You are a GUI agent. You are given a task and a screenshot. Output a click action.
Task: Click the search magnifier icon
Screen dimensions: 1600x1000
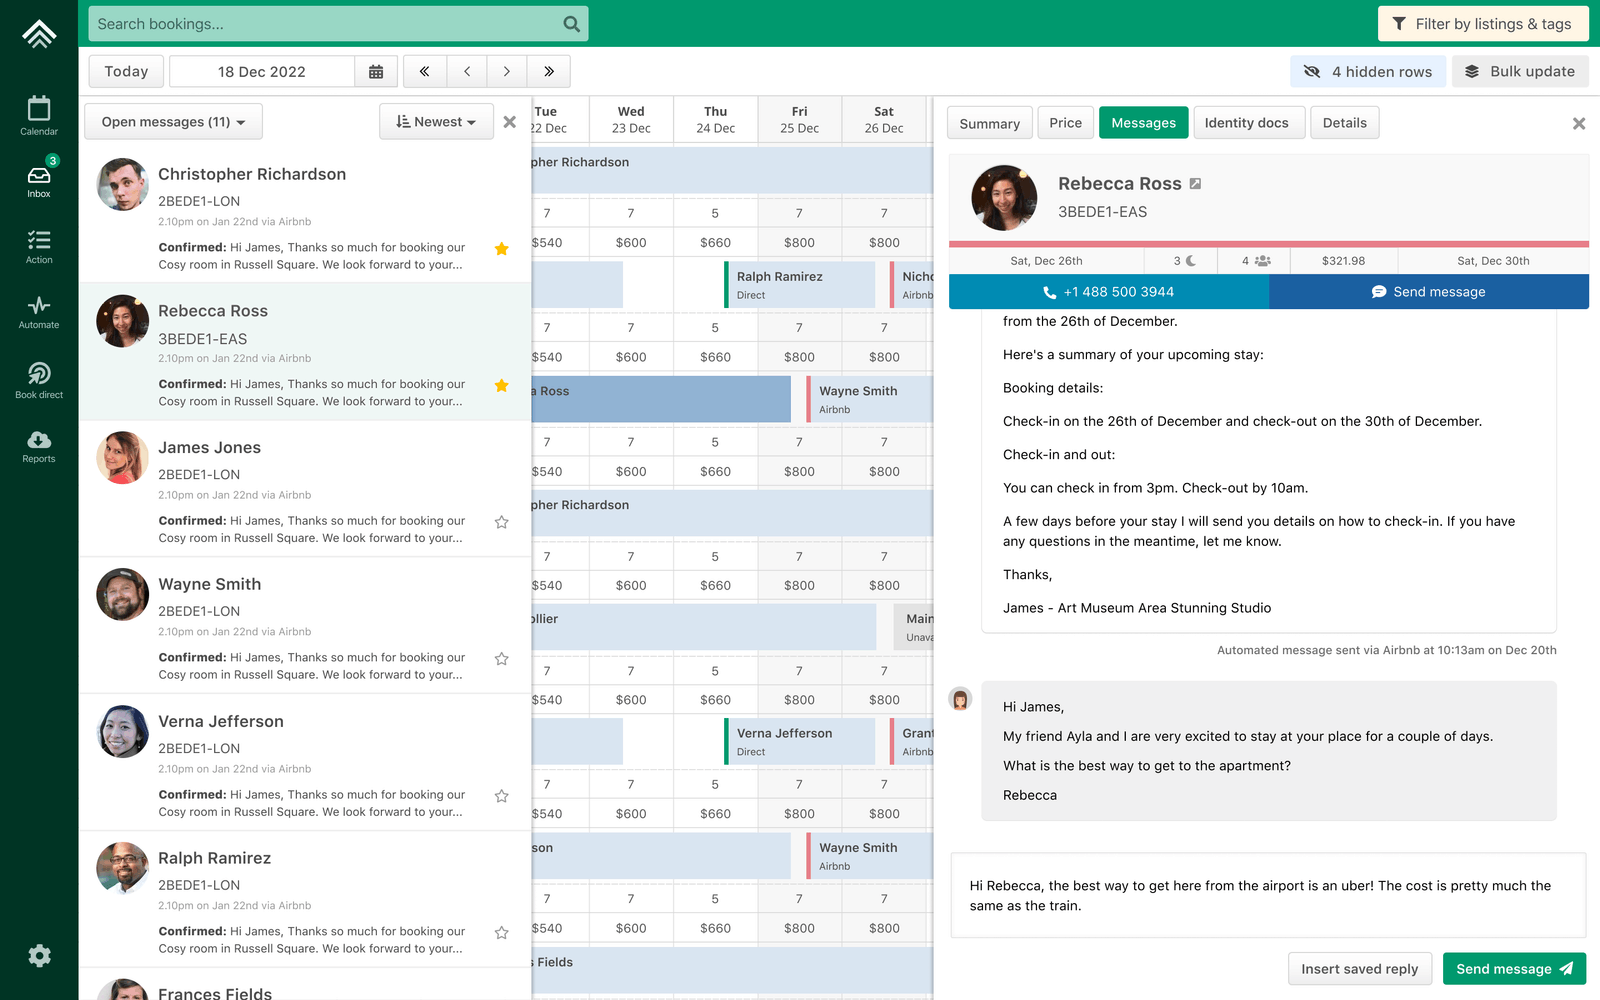(571, 24)
